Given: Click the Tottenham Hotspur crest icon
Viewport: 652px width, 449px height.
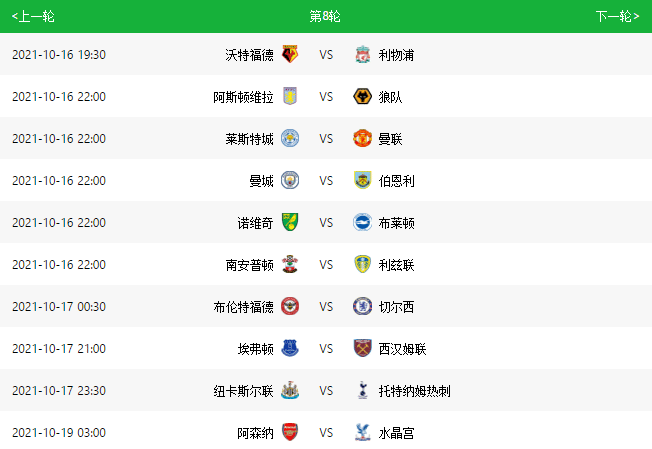Looking at the screenshot, I should pos(362,391).
